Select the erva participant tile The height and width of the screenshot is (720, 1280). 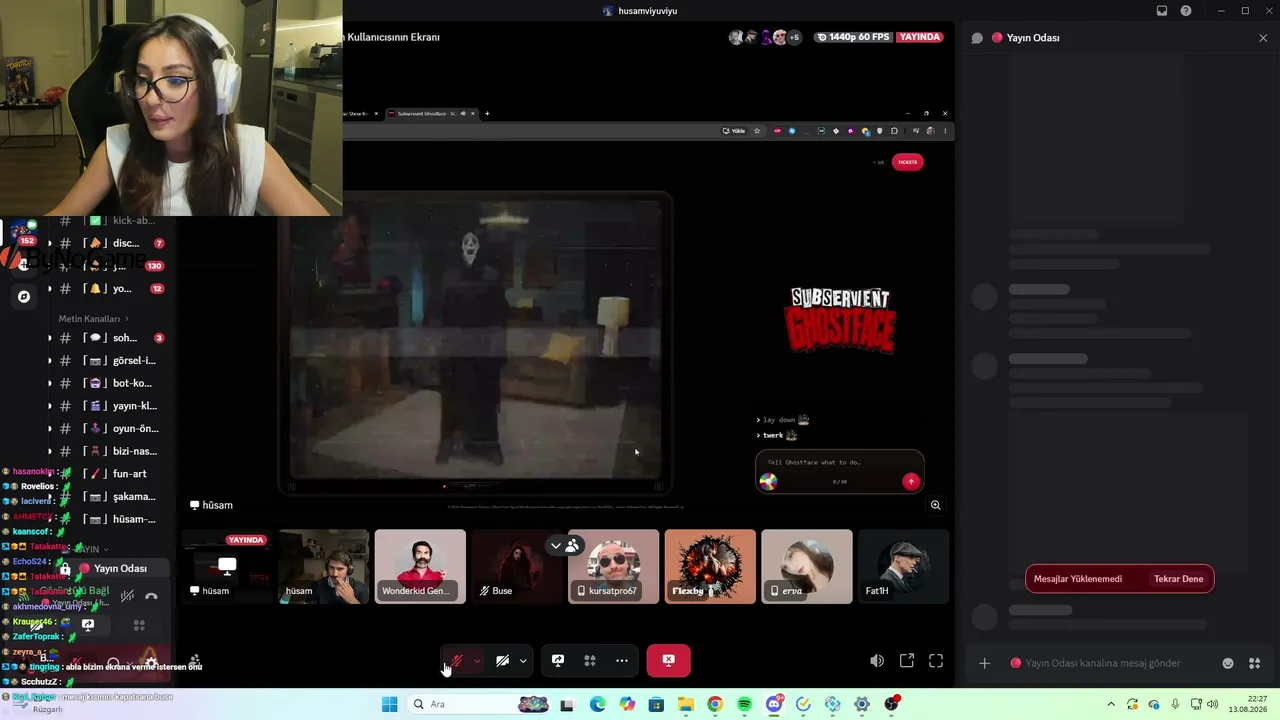pos(807,566)
